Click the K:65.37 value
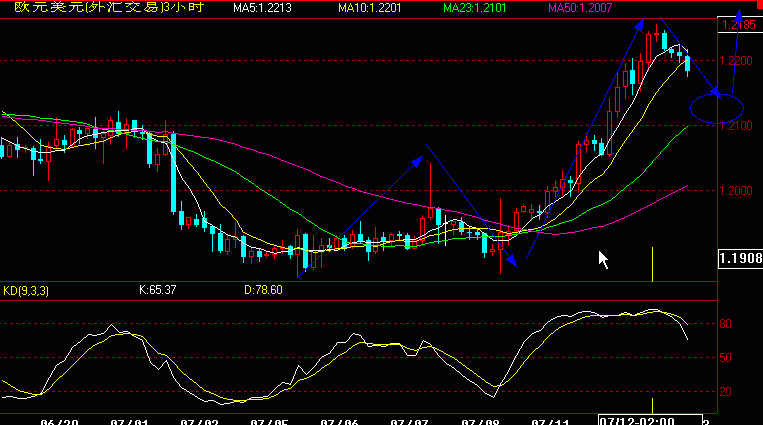 158,290
